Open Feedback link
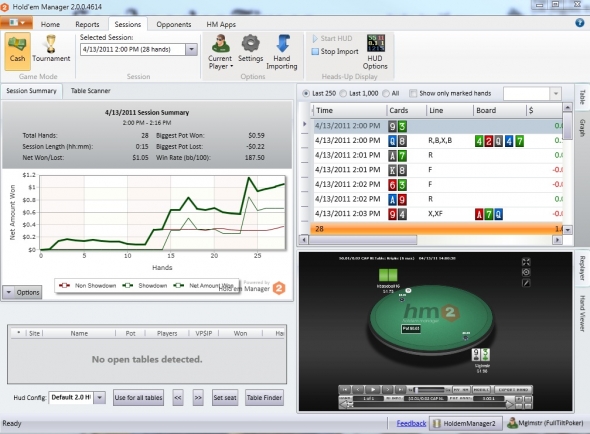 [411, 423]
